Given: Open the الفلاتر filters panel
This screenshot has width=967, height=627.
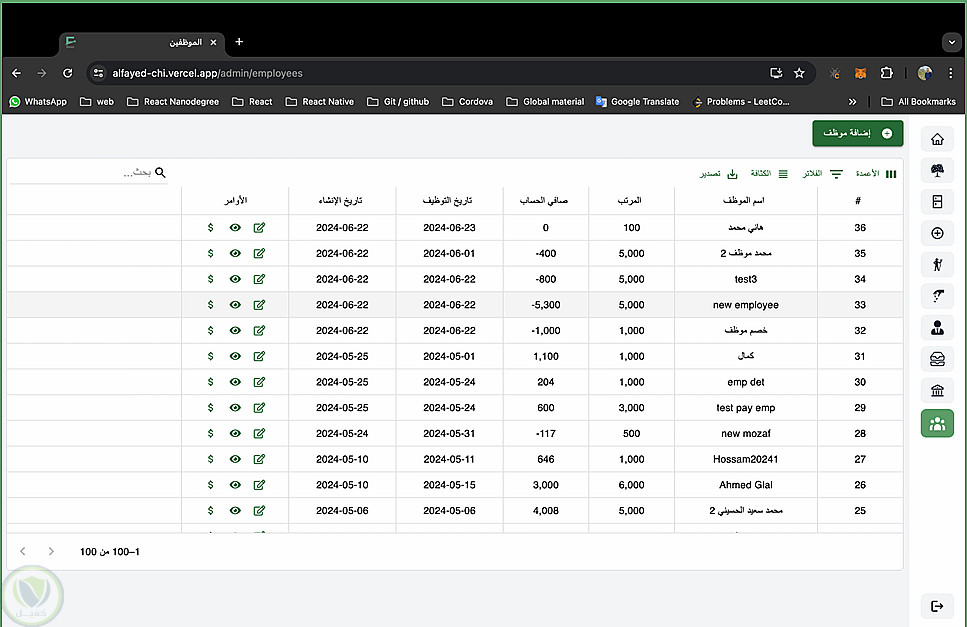Looking at the screenshot, I should 823,174.
